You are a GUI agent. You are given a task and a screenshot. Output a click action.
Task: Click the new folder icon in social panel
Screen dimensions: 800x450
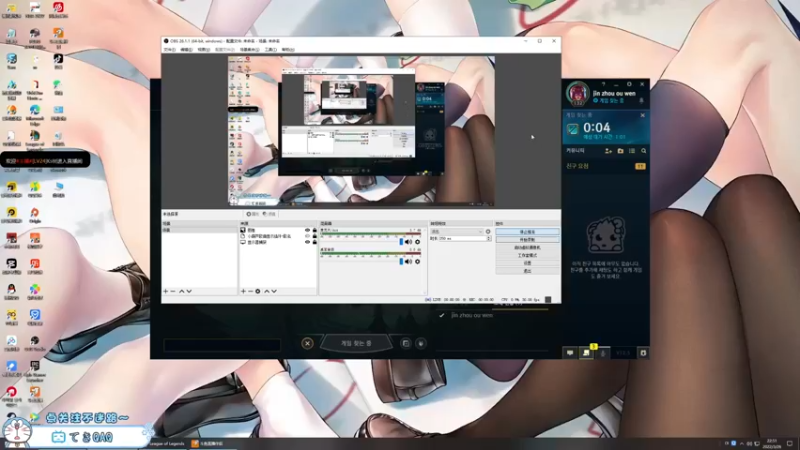tap(620, 151)
